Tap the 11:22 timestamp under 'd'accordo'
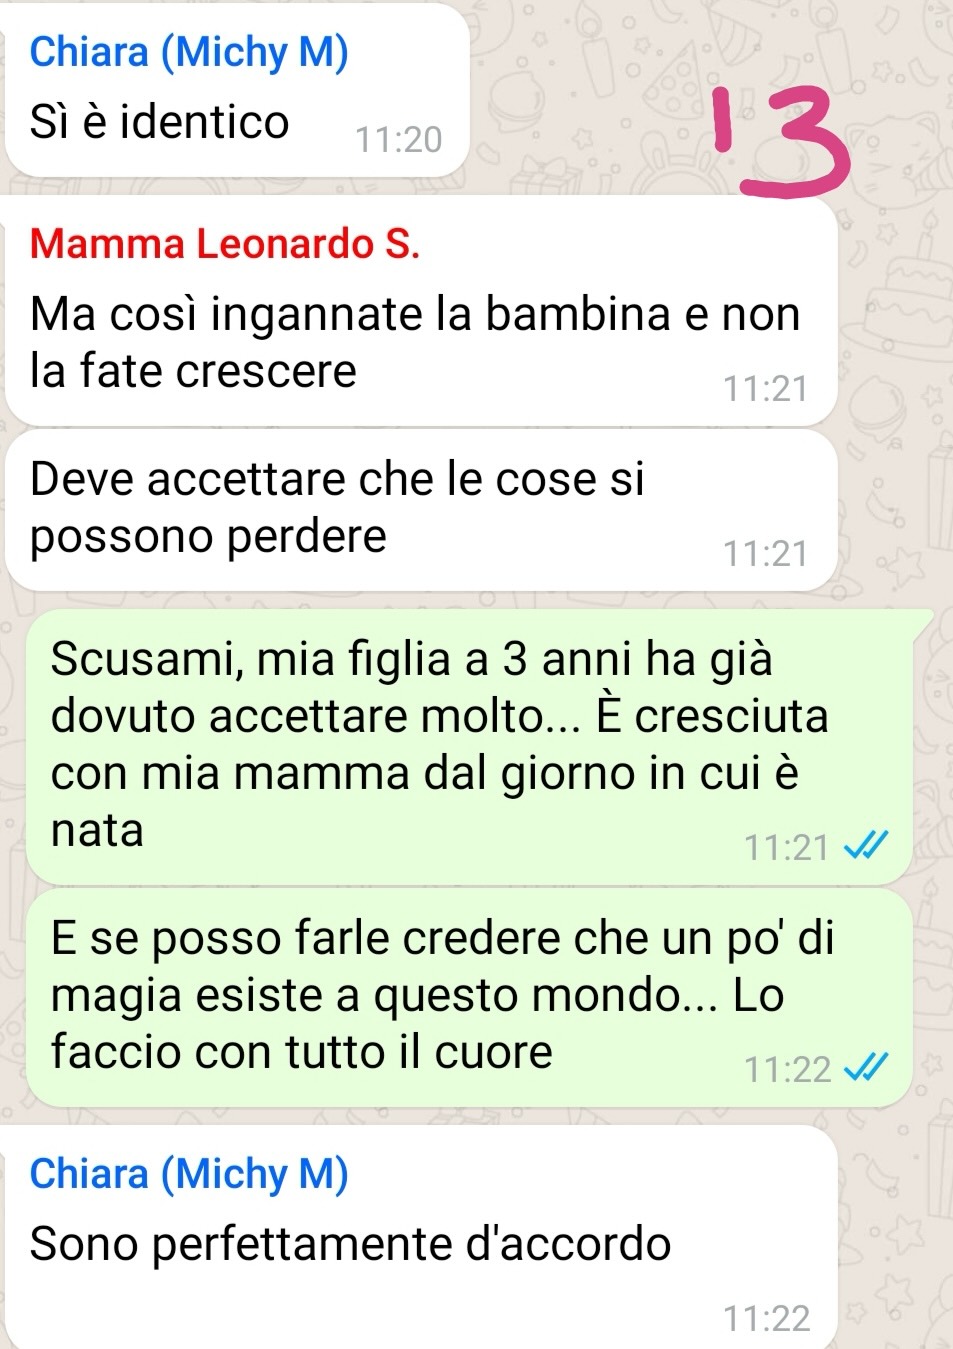Viewport: 953px width, 1349px height. point(767,1319)
